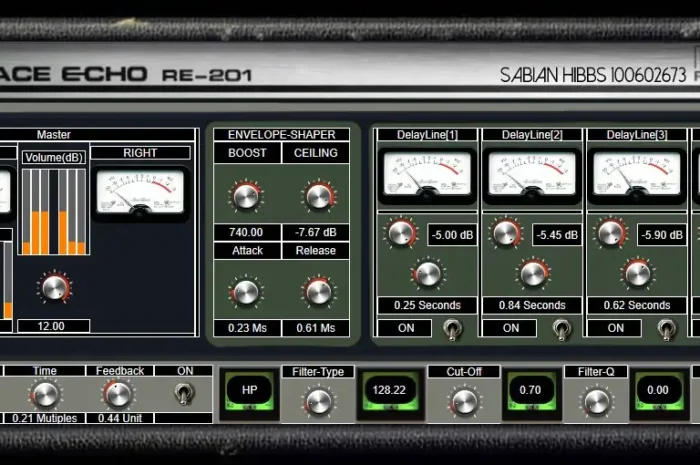
Task: Click the 128.22 cut-off value display
Action: [x=389, y=392]
